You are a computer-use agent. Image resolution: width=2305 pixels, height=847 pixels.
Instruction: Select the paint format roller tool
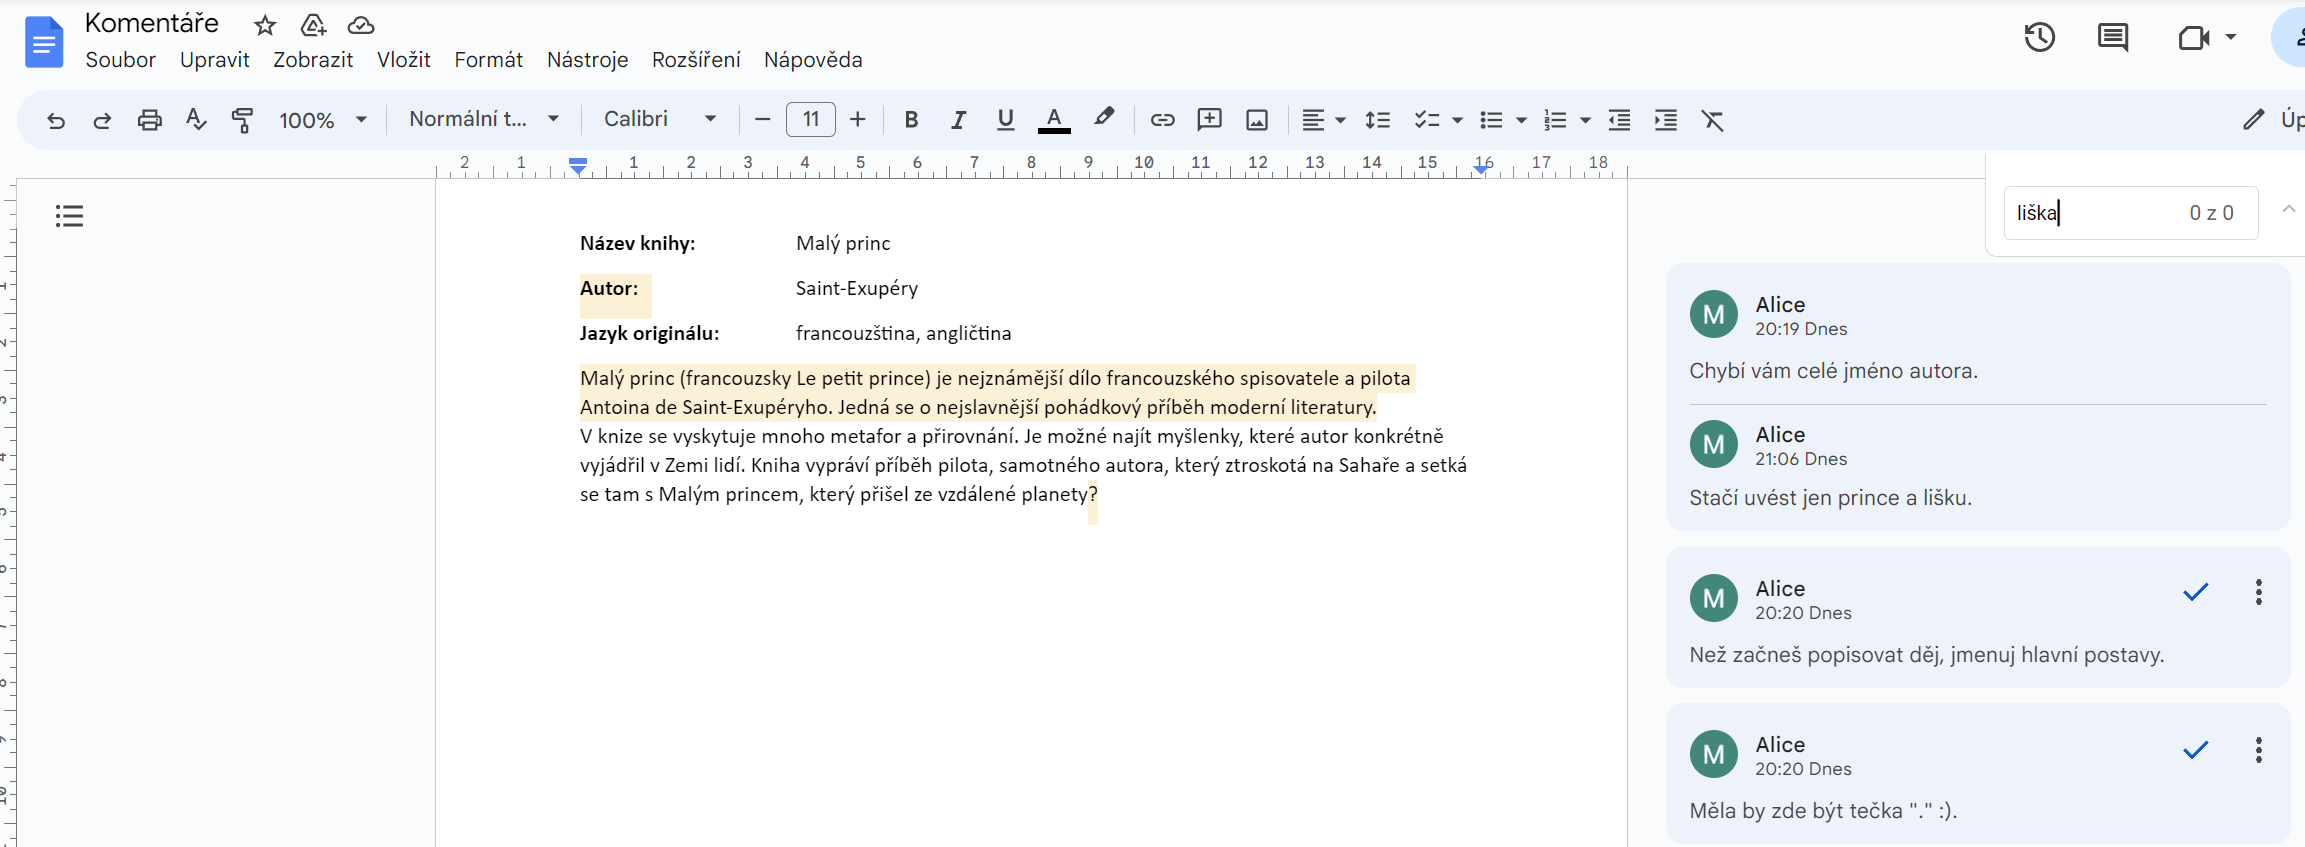click(x=242, y=121)
